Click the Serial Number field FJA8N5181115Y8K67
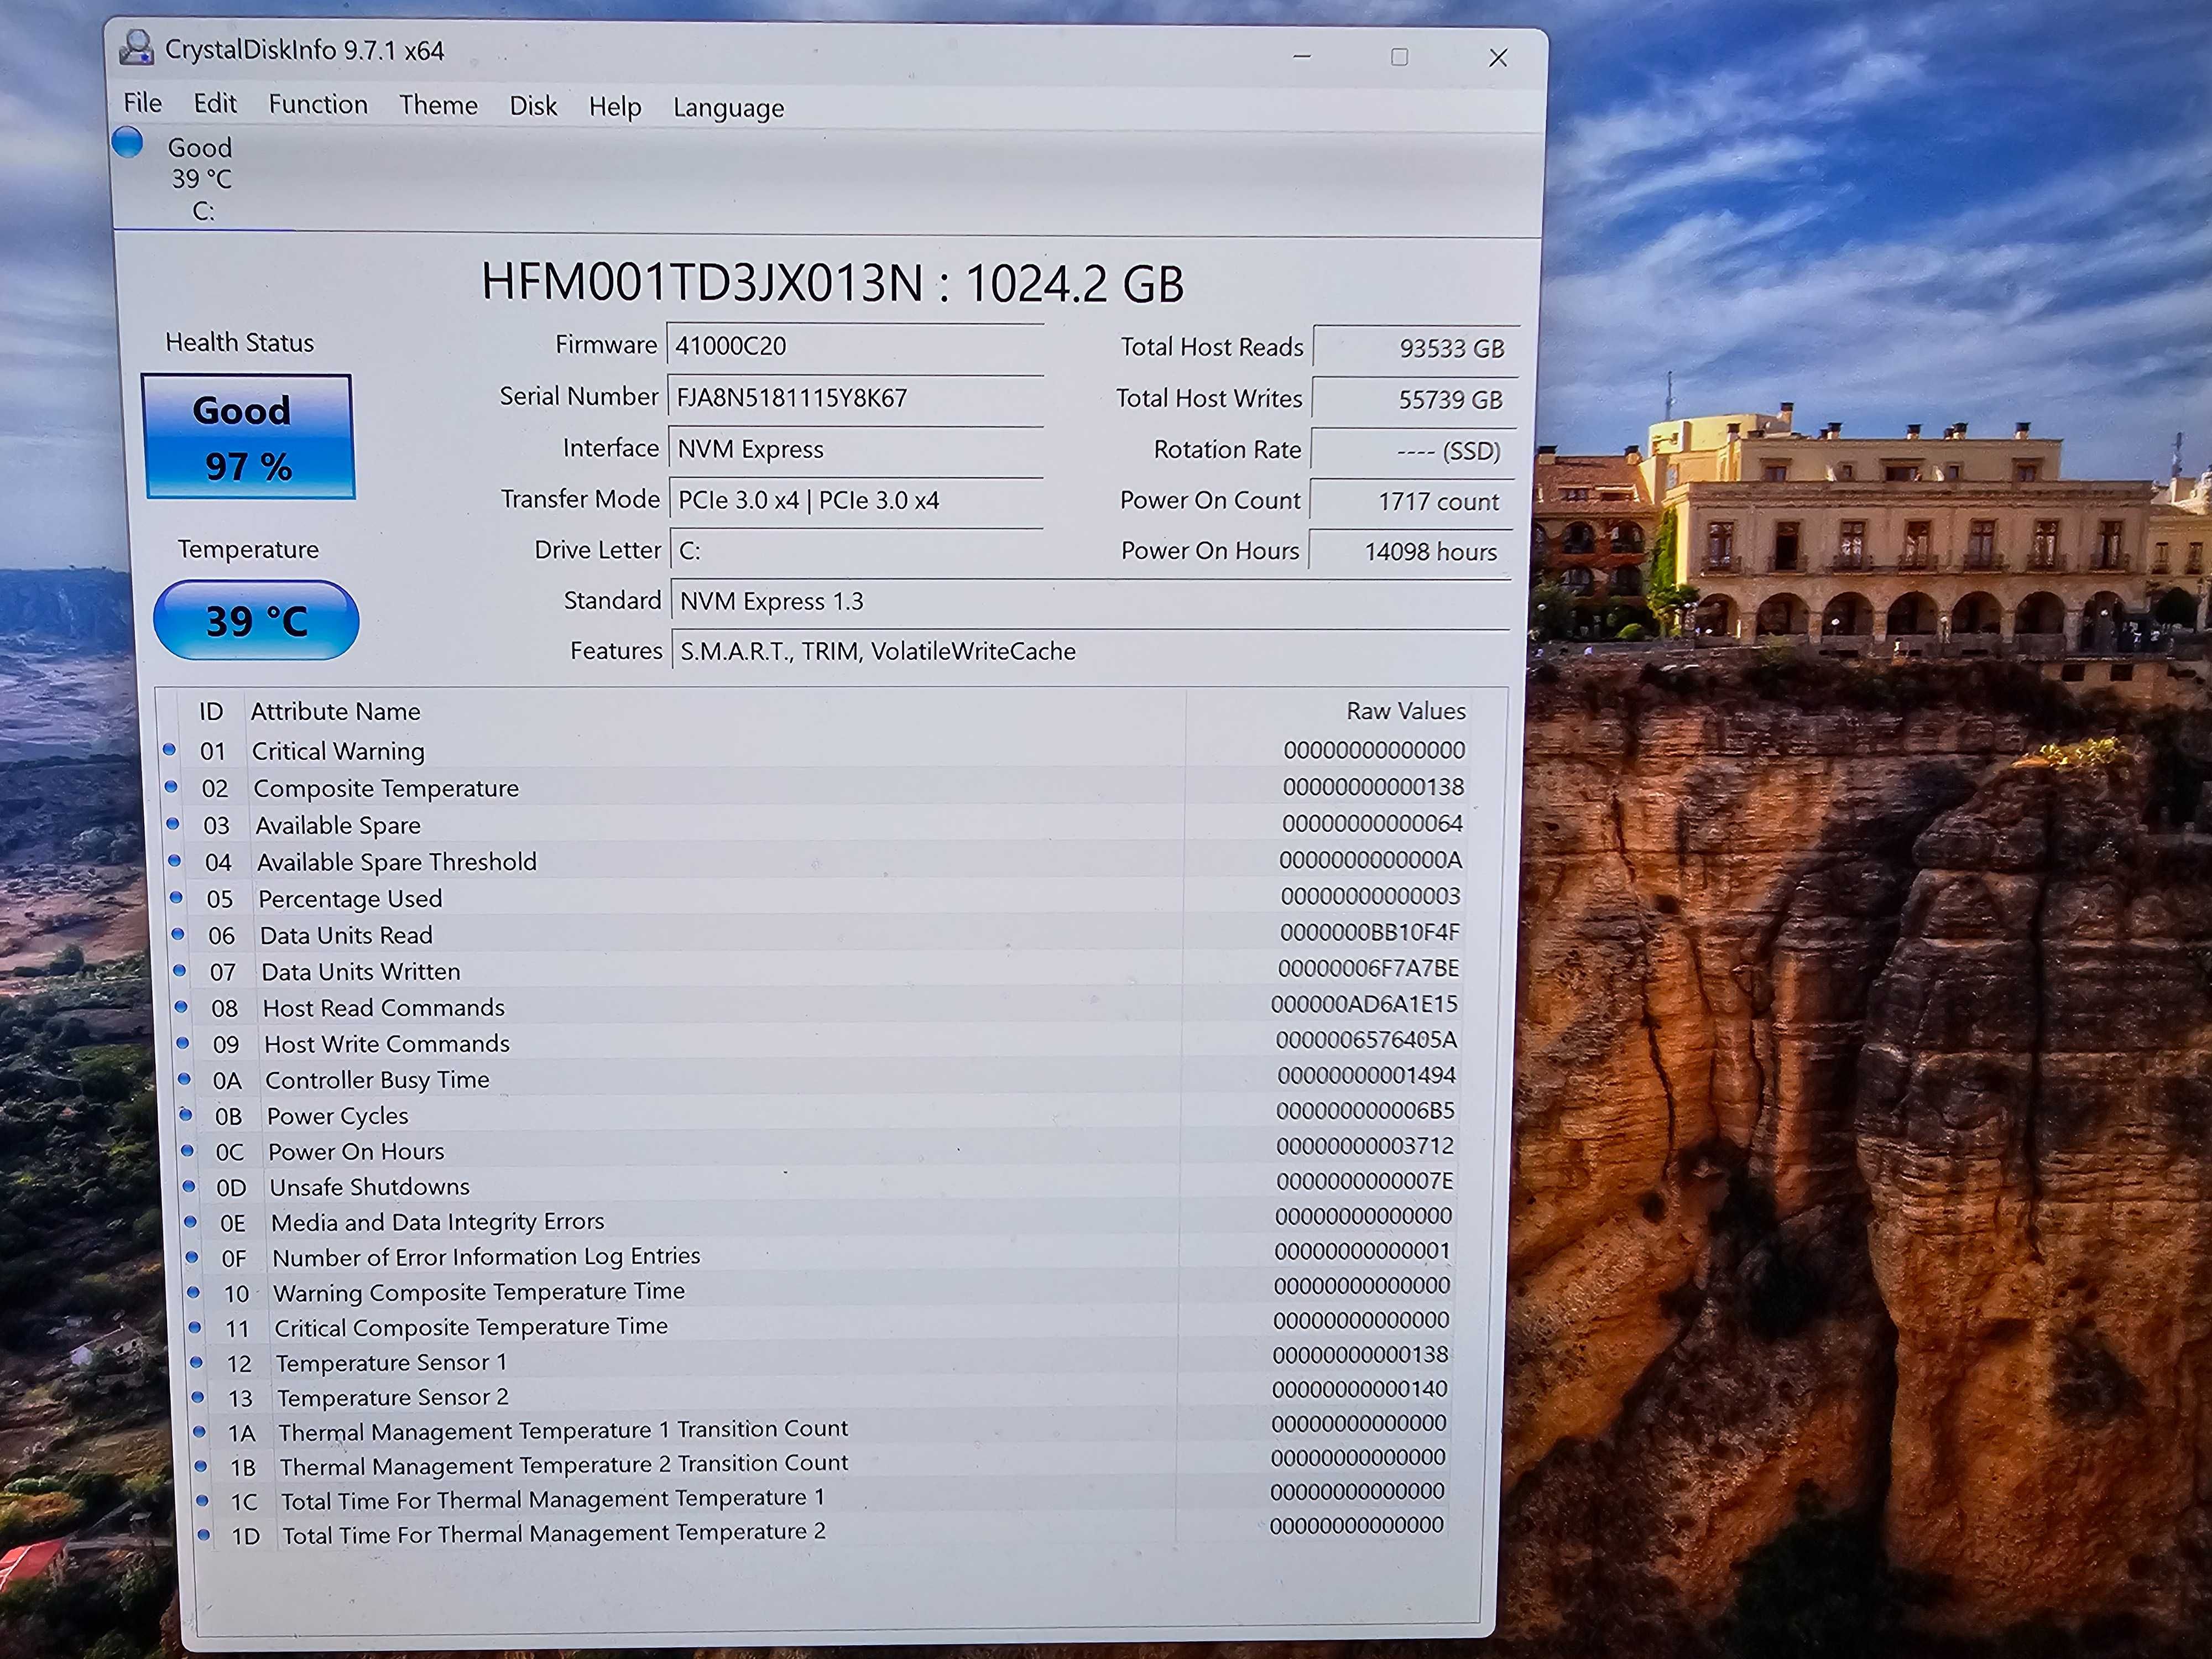2212x1659 pixels. (x=856, y=398)
